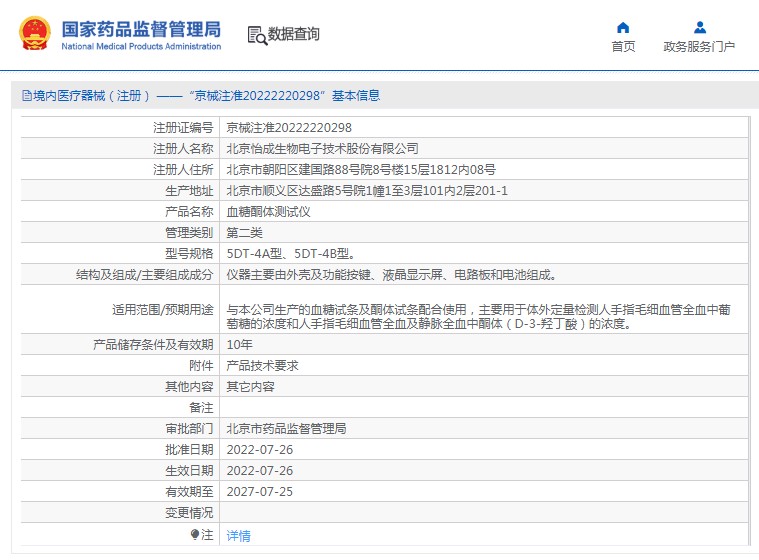Viewport: 759px width, 560px height.
Task: Click the 产品名称 label
Action: tap(189, 212)
